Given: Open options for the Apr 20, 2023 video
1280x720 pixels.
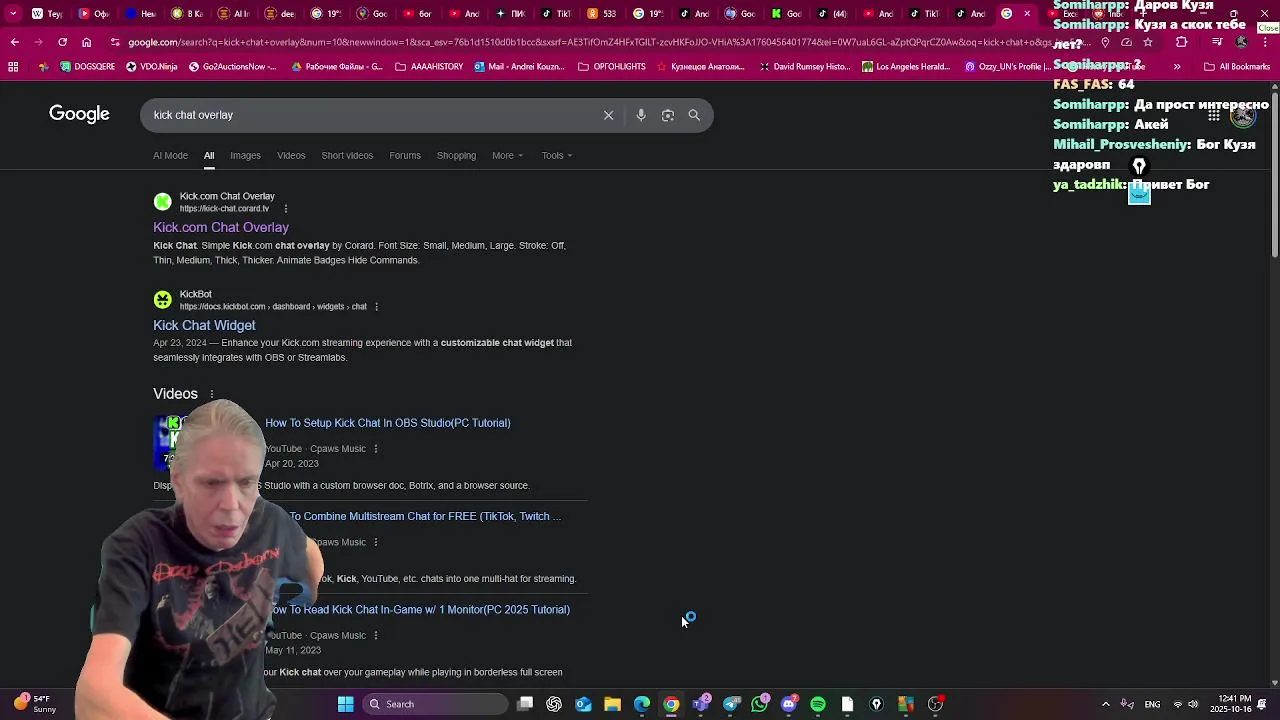Looking at the screenshot, I should point(376,449).
